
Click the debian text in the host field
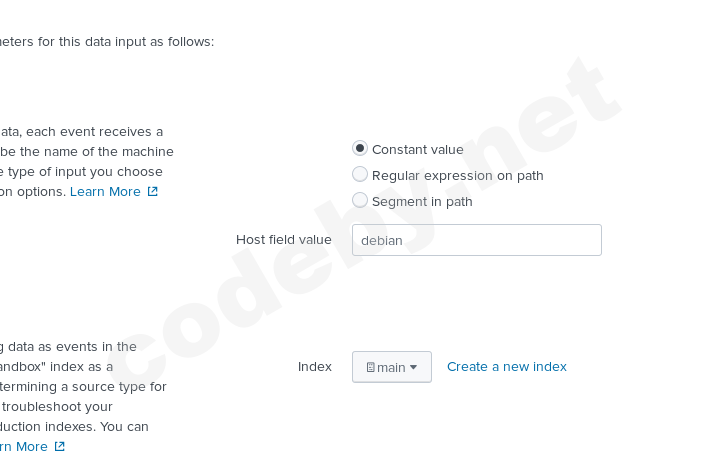[381, 241]
